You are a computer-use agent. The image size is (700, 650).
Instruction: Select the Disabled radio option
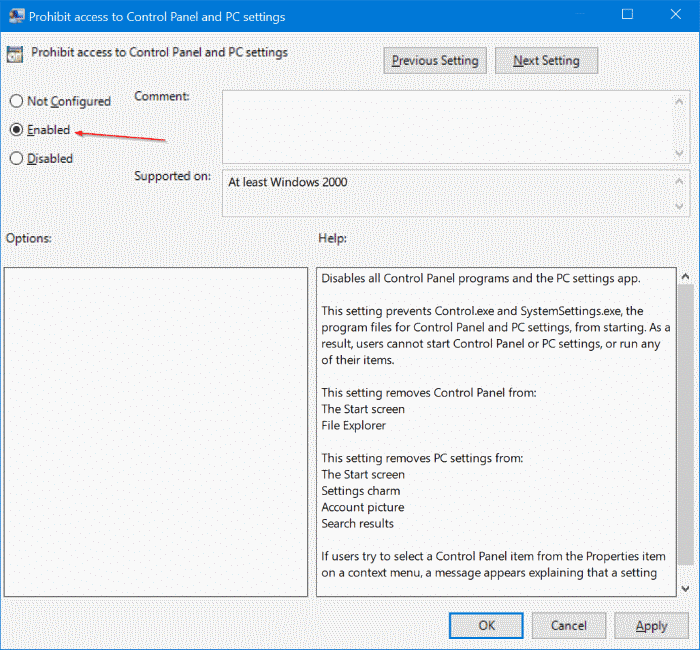point(16,158)
